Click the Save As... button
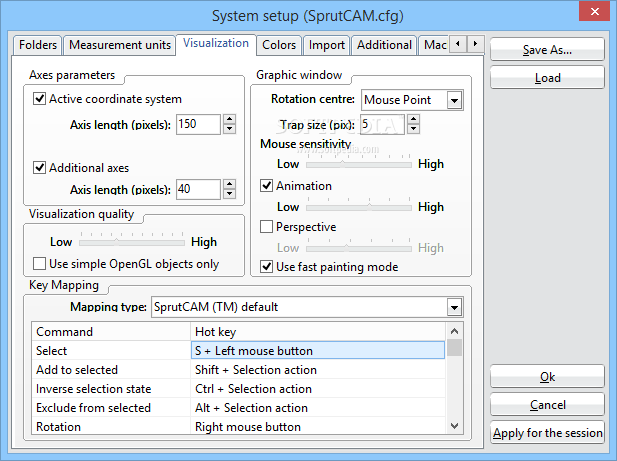This screenshot has height=461, width=617. (547, 50)
